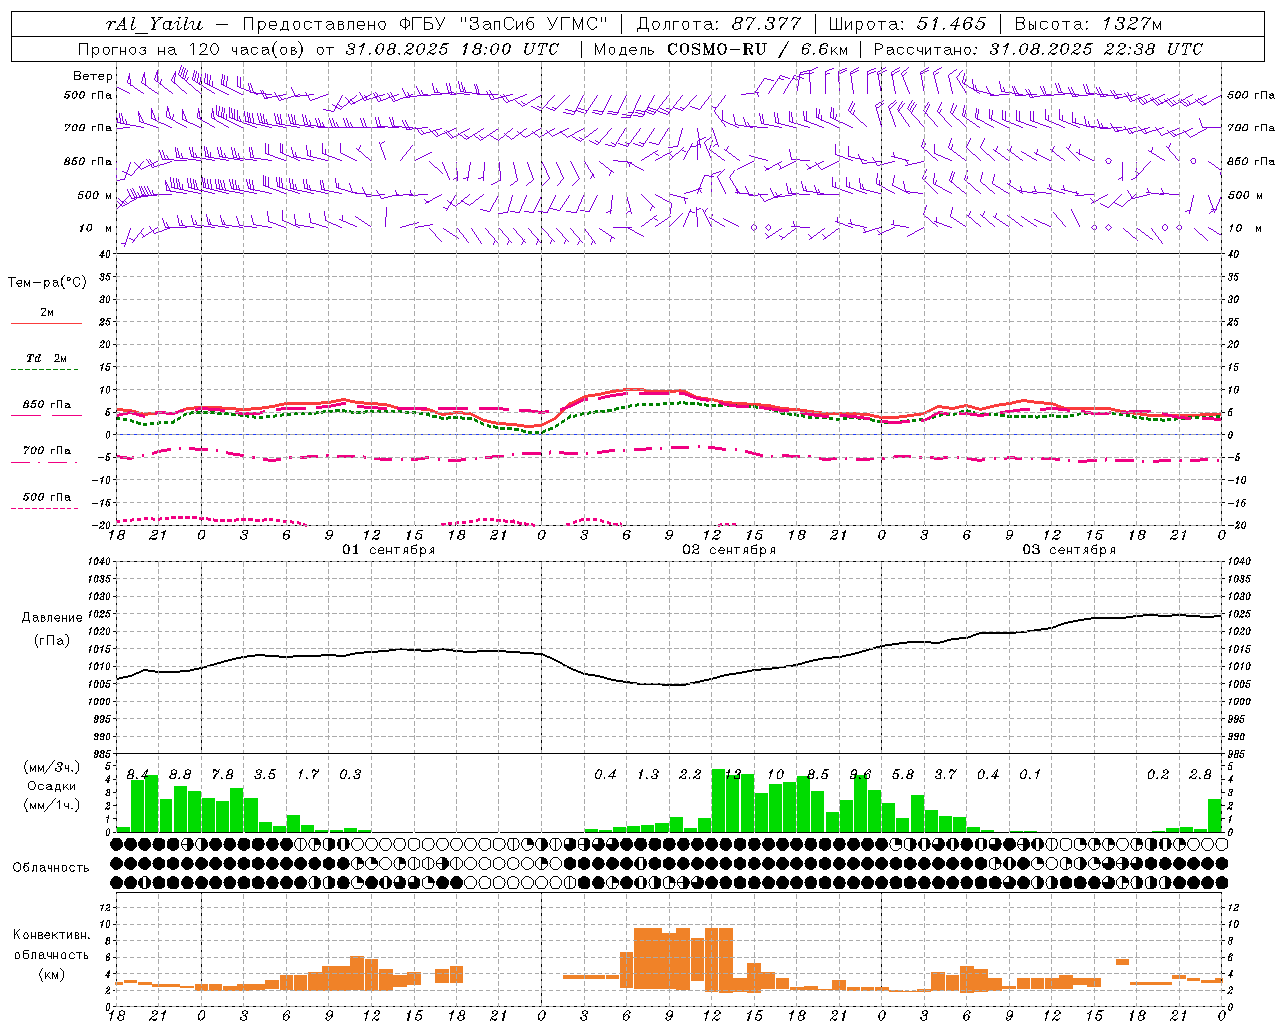Image resolution: width=1280 pixels, height=1024 pixels.
Task: Click the 2м temperature legend line sample
Action: pos(46,323)
